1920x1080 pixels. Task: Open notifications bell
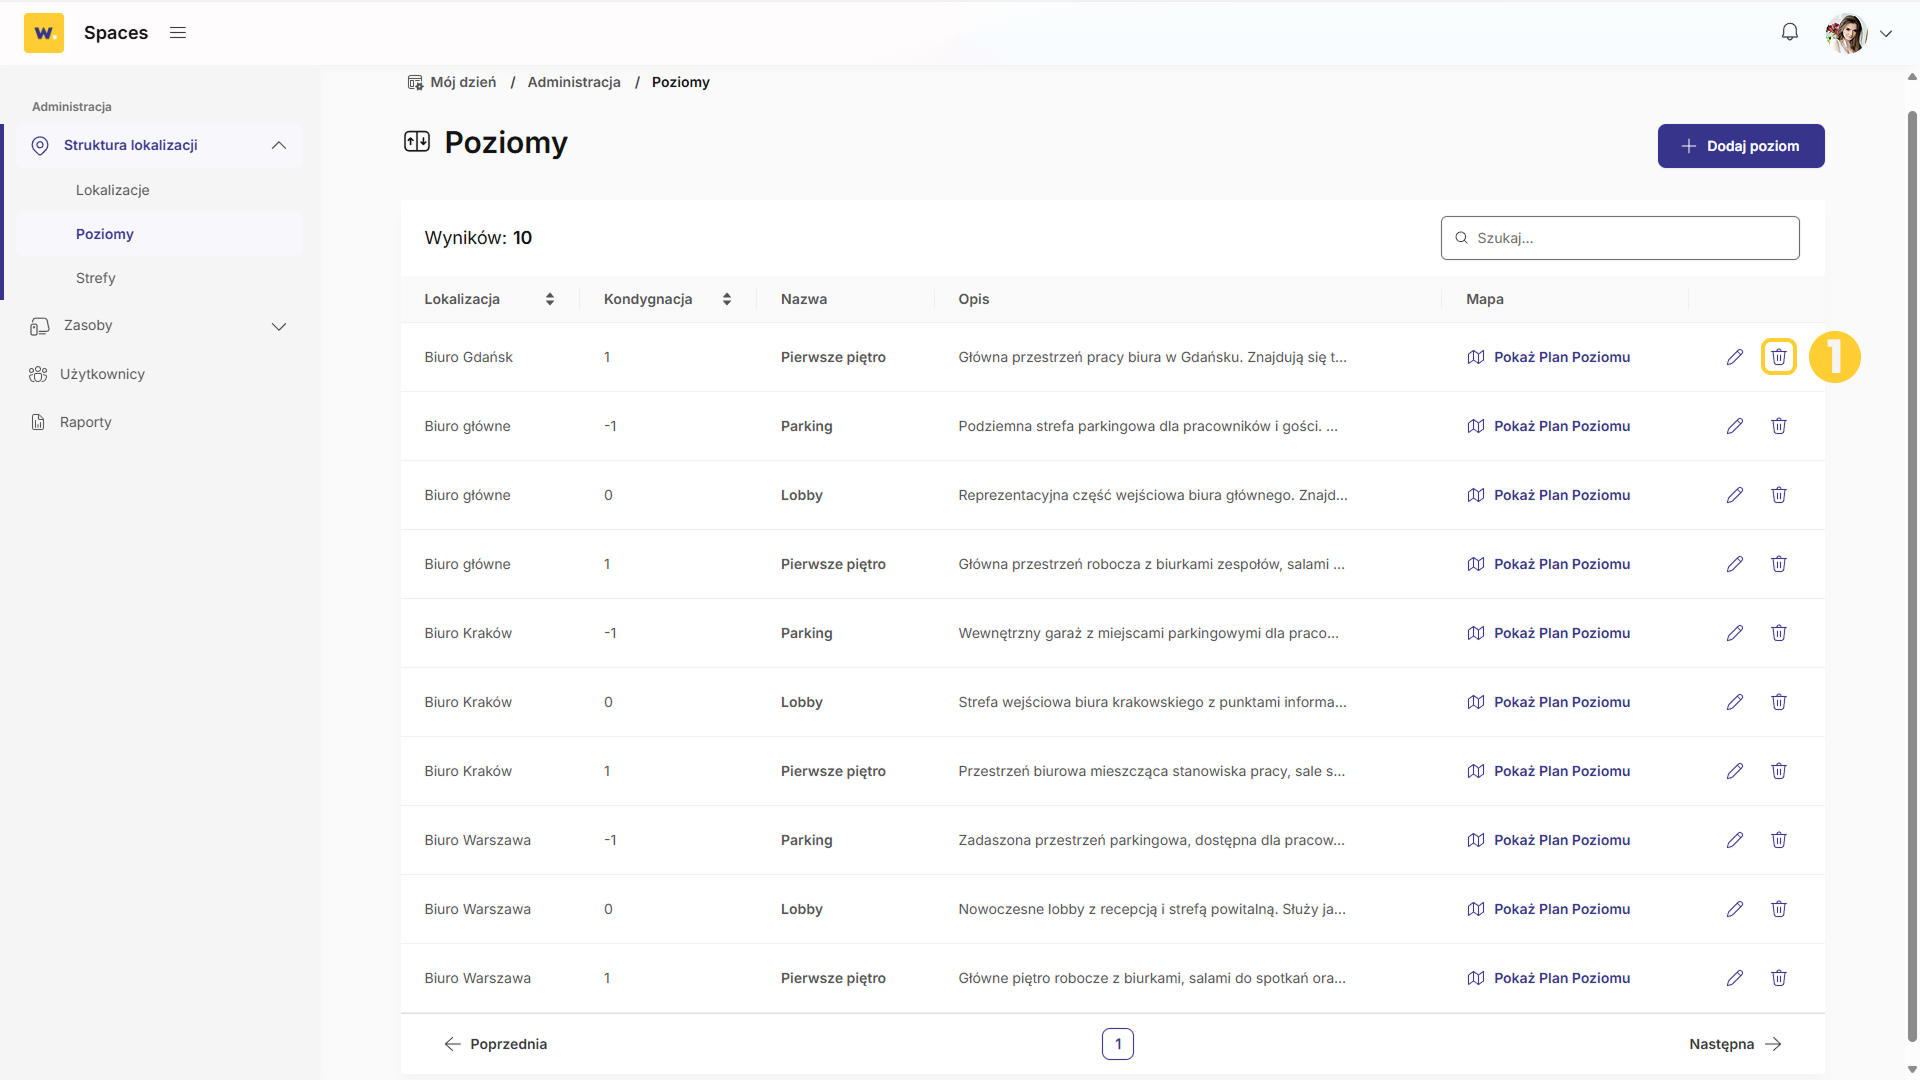click(1790, 32)
